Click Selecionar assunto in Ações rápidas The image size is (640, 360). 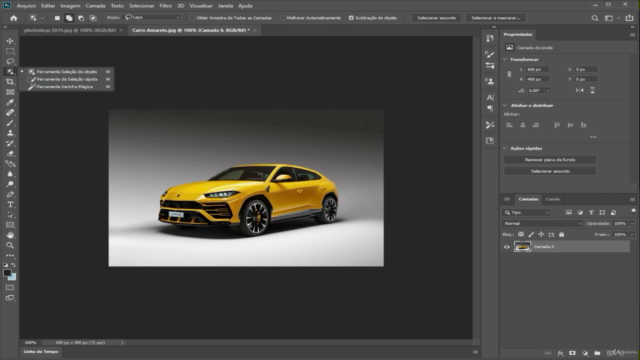click(550, 171)
